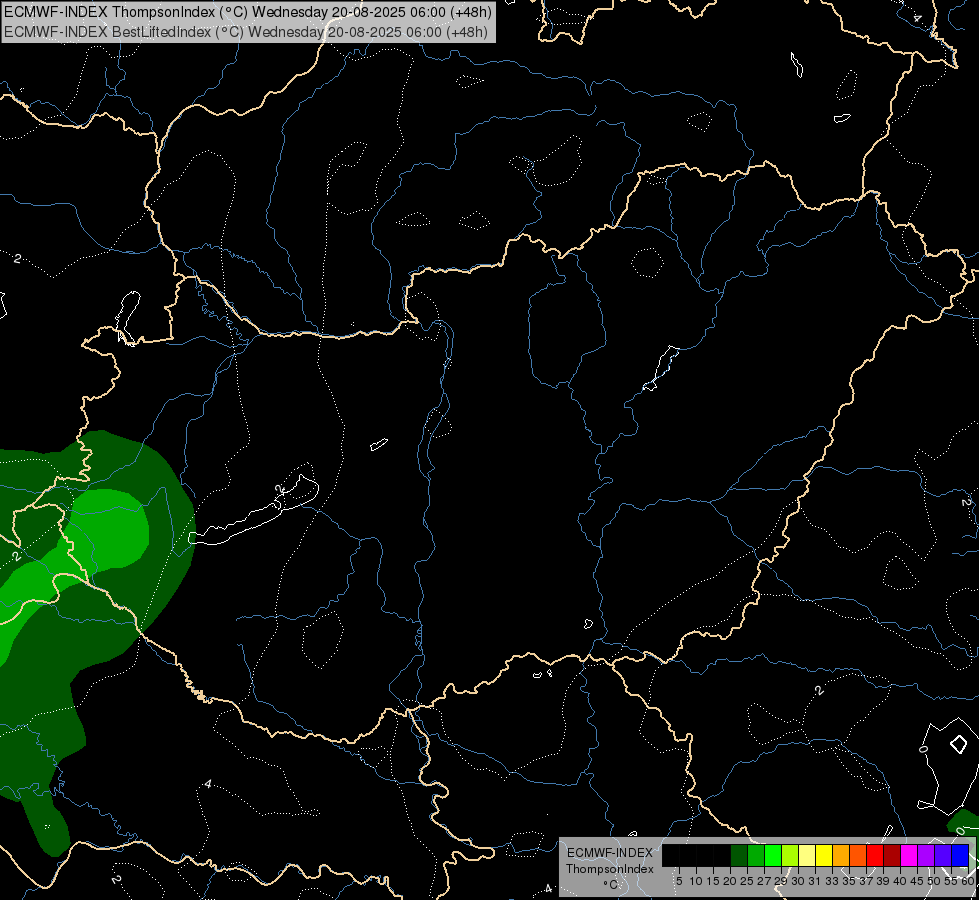Click the legend tick label 60
The width and height of the screenshot is (979, 900).
coord(968,881)
